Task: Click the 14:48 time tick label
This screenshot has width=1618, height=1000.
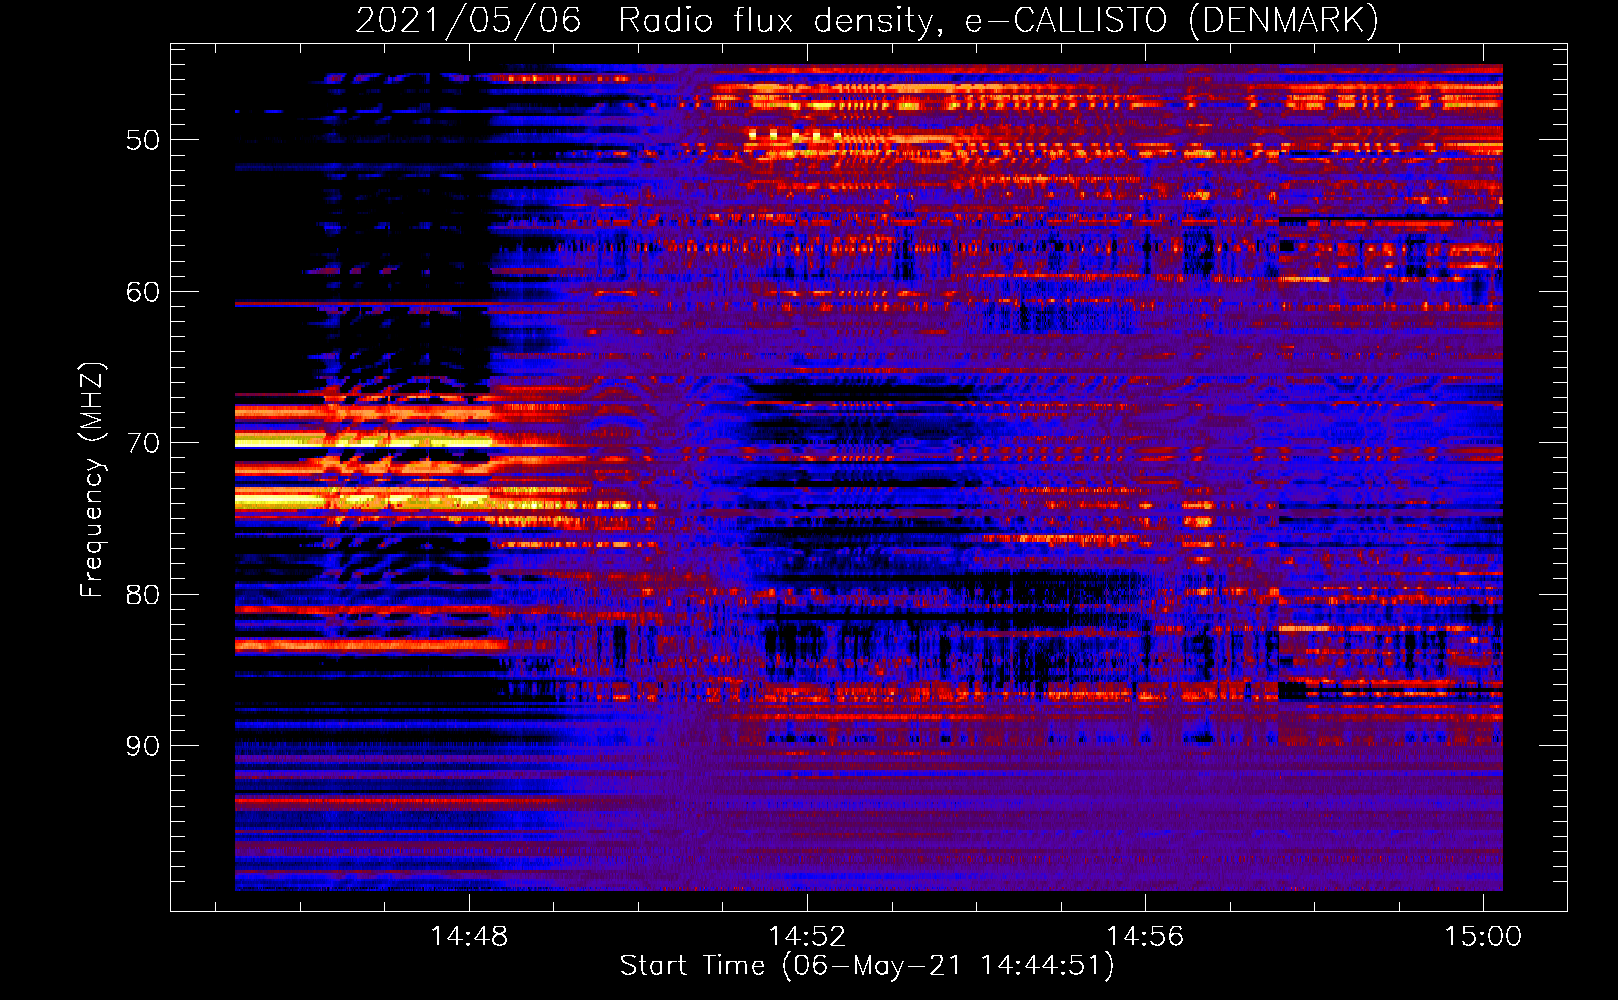Action: coord(469,936)
